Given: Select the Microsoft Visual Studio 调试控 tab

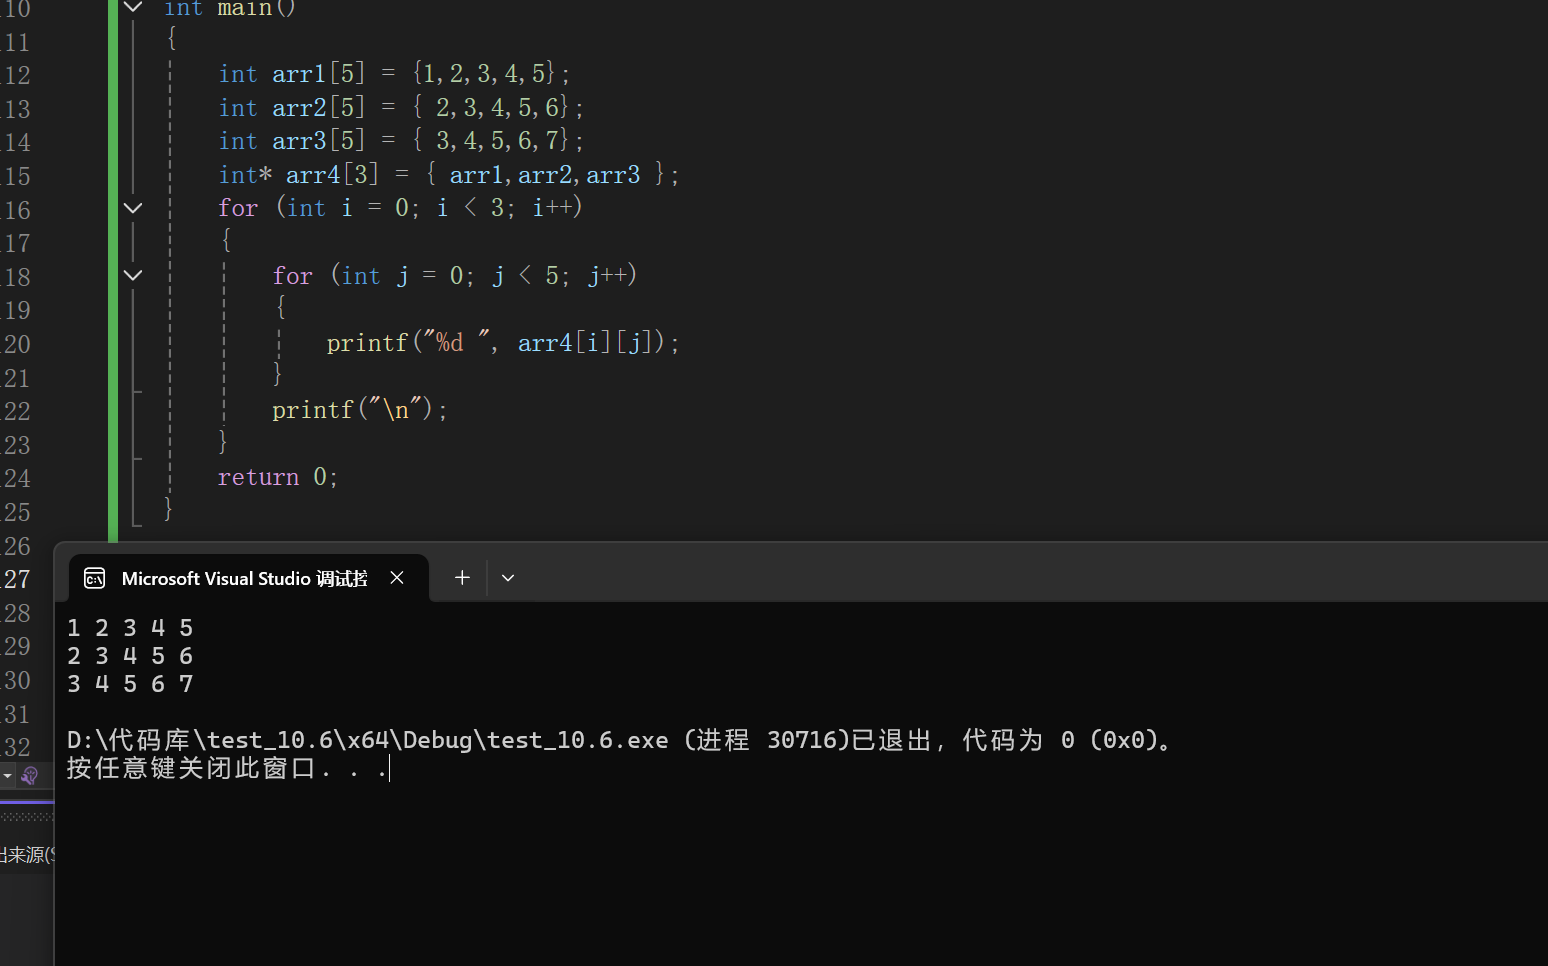Looking at the screenshot, I should tap(249, 578).
